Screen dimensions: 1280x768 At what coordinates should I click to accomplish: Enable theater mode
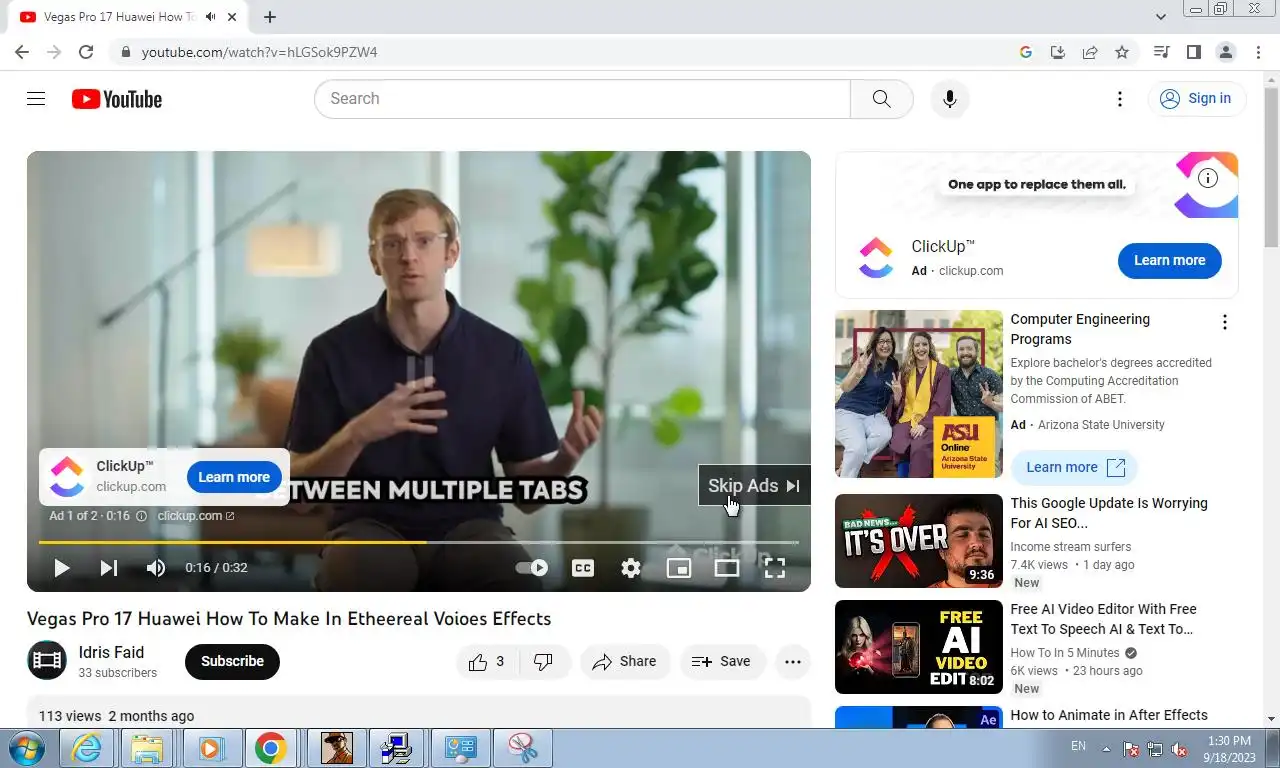pyautogui.click(x=727, y=568)
